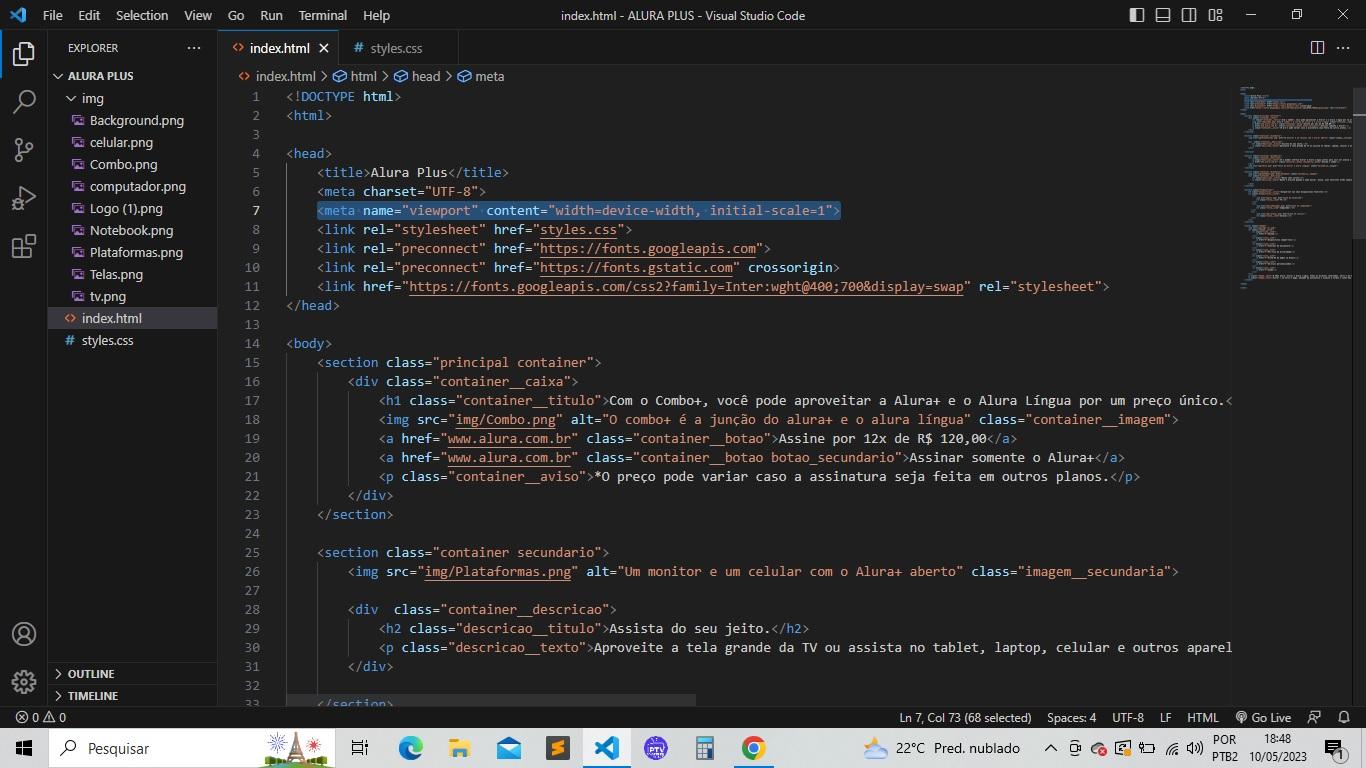Screen dimensions: 1366x768
Task: Open the Source Control view
Action: tap(24, 149)
